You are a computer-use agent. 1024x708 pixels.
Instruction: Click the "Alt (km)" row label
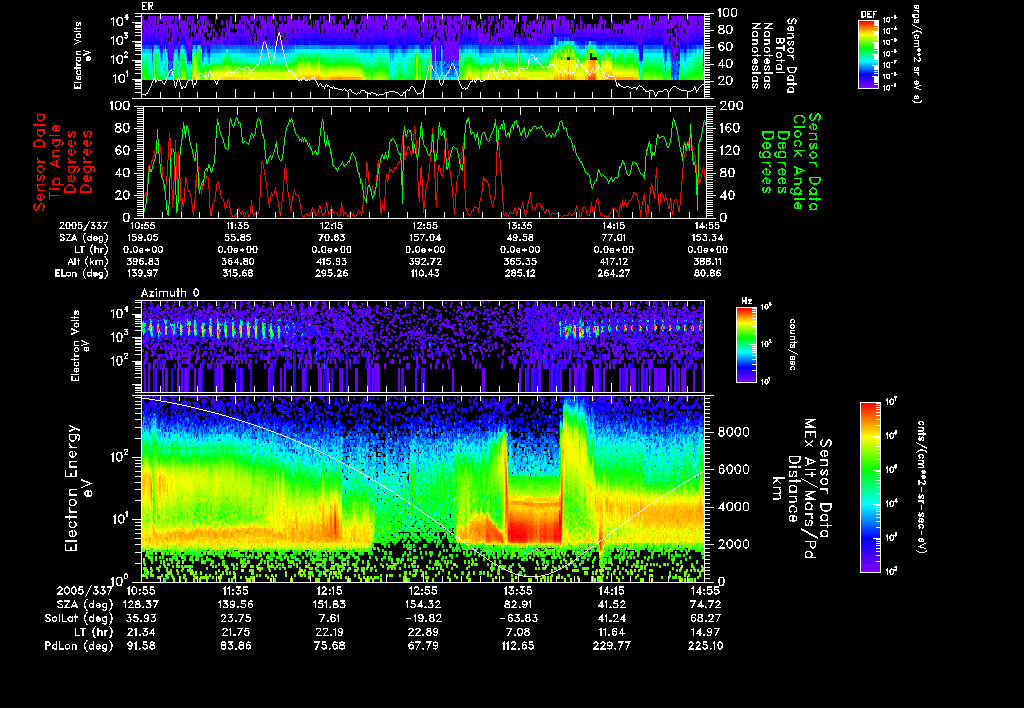click(88, 262)
